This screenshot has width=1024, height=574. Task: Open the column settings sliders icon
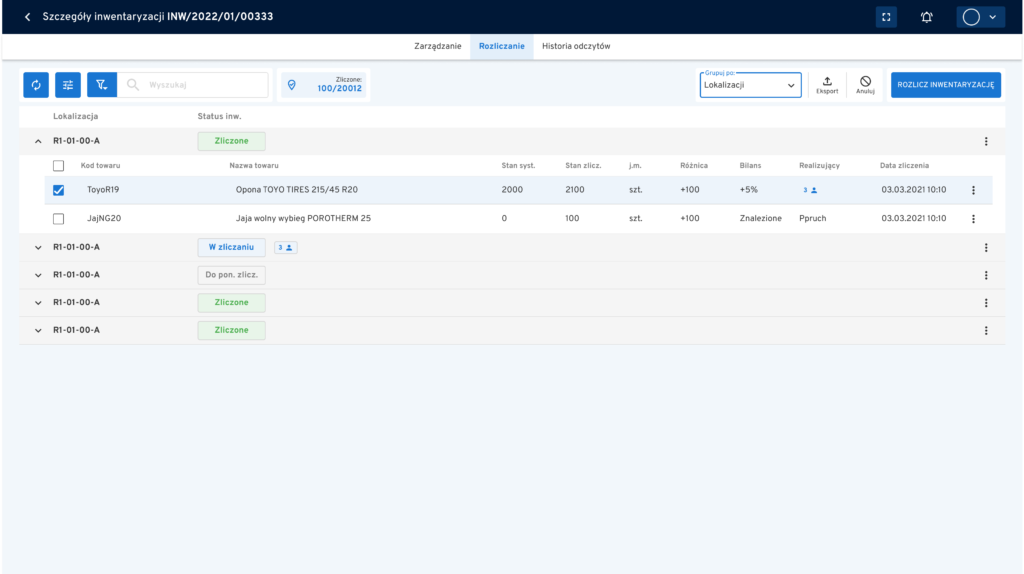[x=68, y=85]
